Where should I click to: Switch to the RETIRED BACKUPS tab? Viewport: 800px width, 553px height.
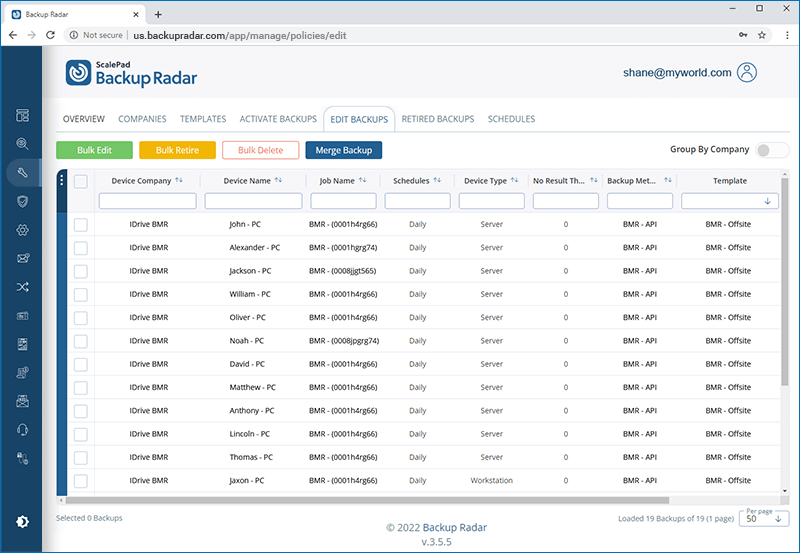pyautogui.click(x=438, y=119)
